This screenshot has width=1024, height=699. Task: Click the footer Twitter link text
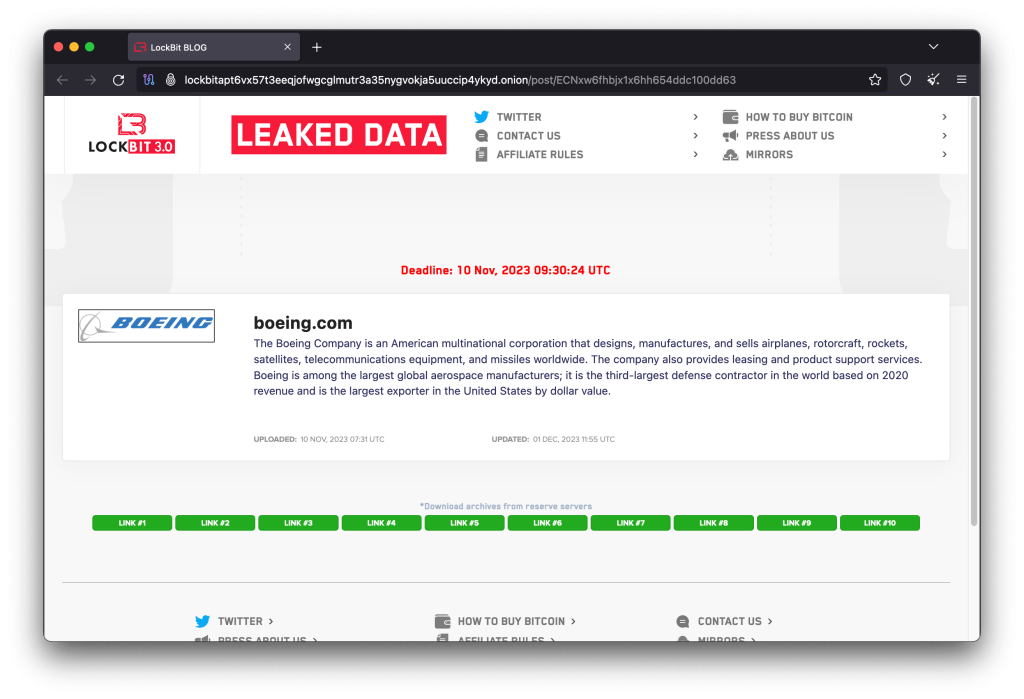(x=240, y=621)
